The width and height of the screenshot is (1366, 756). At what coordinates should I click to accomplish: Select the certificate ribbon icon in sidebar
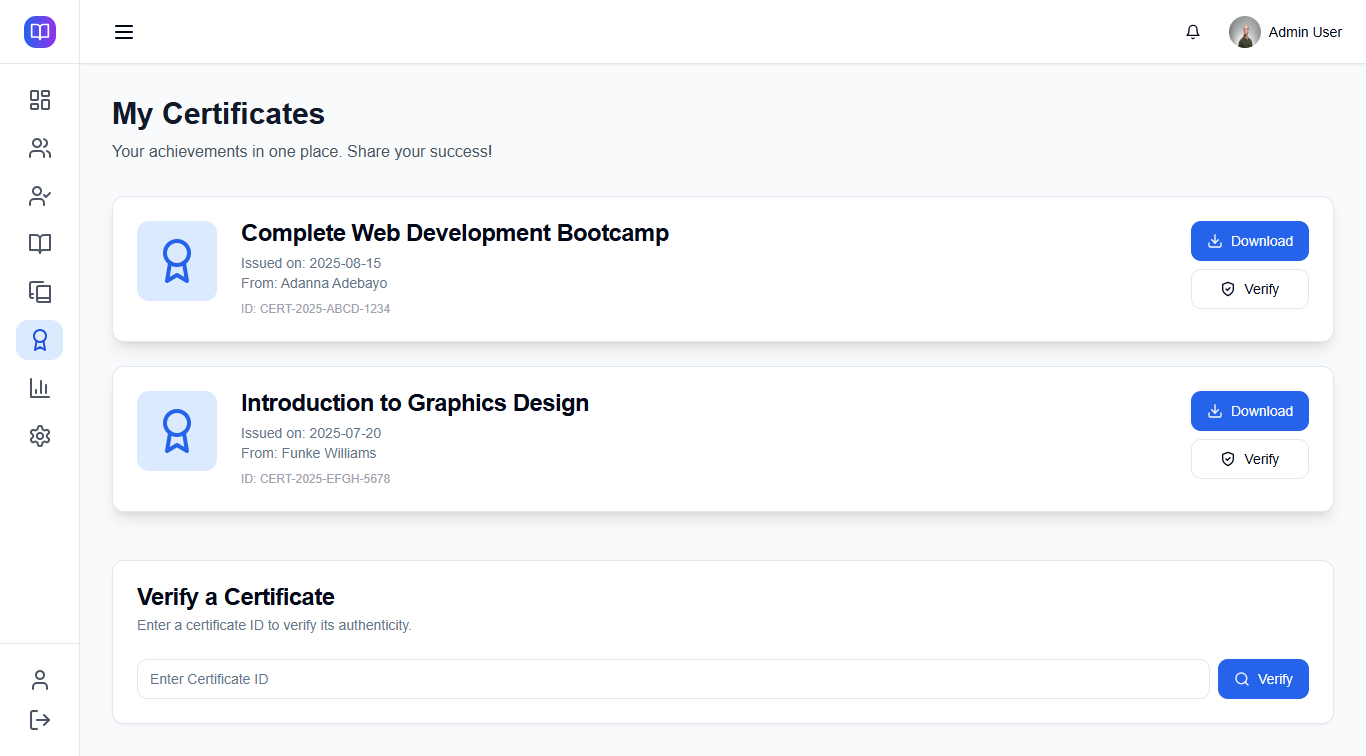40,340
